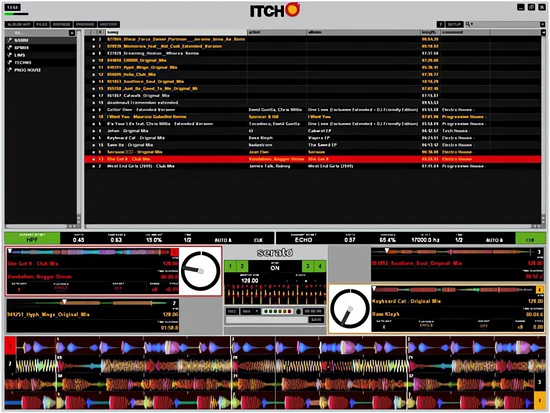Toggle the green deck 1 center button
The image size is (550, 413).
tap(230, 266)
